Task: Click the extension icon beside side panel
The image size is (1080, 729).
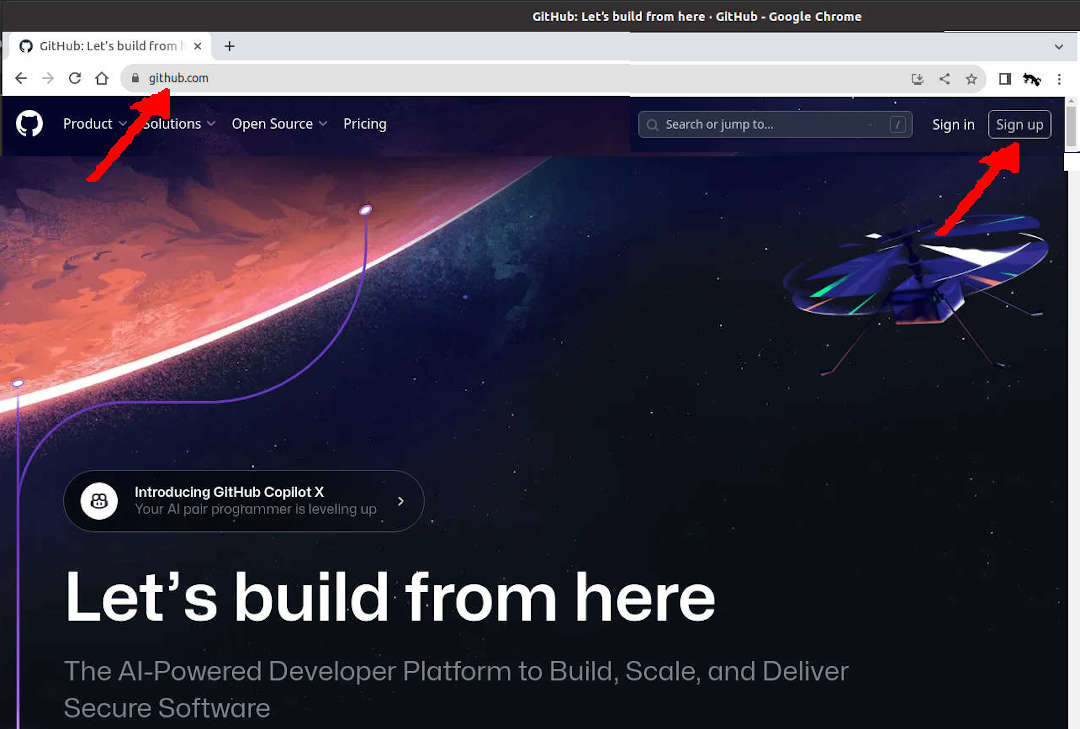Action: [1032, 79]
